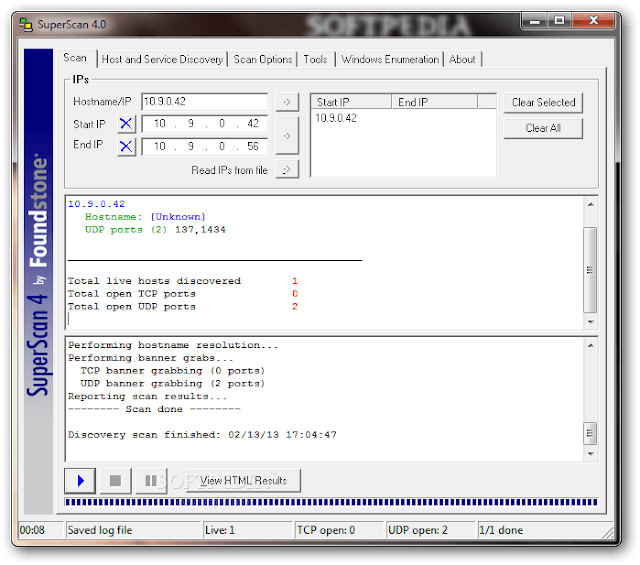This screenshot has height=565, width=640.
Task: Click the Total live hosts discovered line
Action: click(x=183, y=281)
